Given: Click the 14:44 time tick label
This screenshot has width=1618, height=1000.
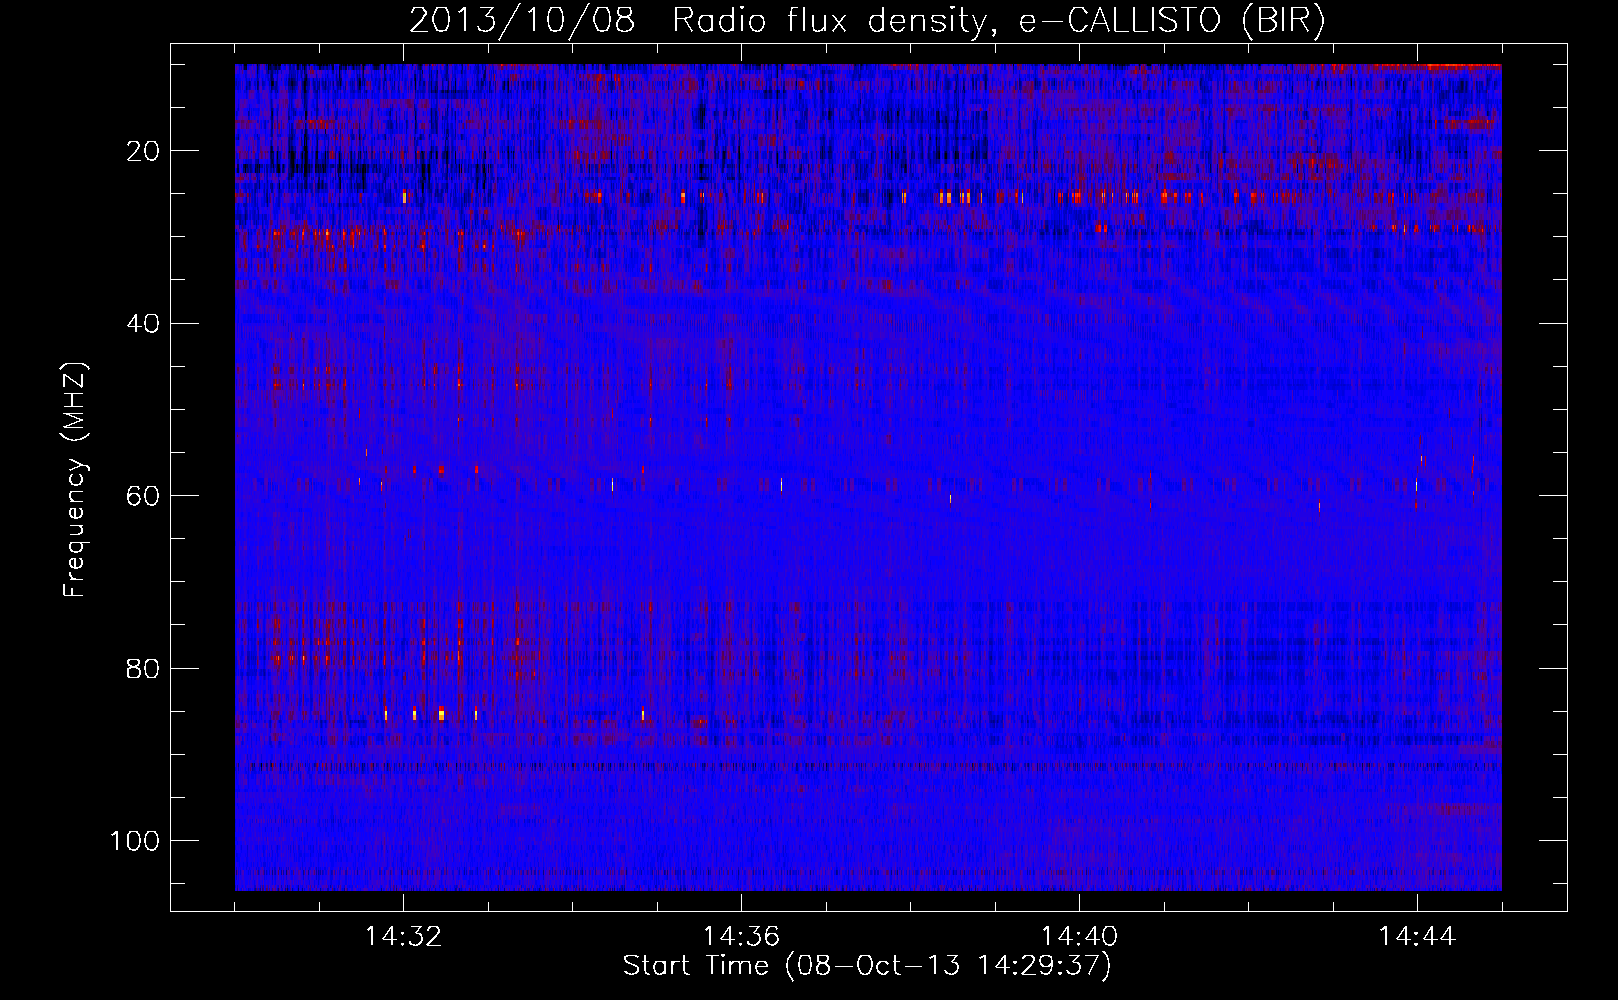Looking at the screenshot, I should pyautogui.click(x=1417, y=936).
